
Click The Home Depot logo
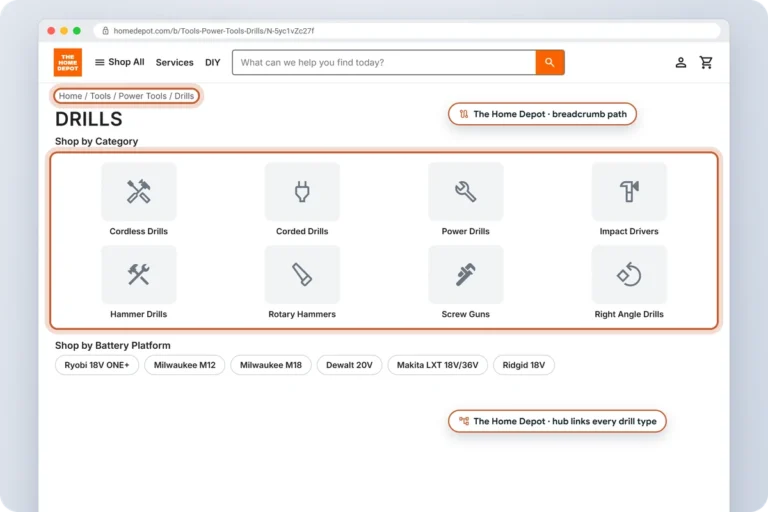click(68, 62)
